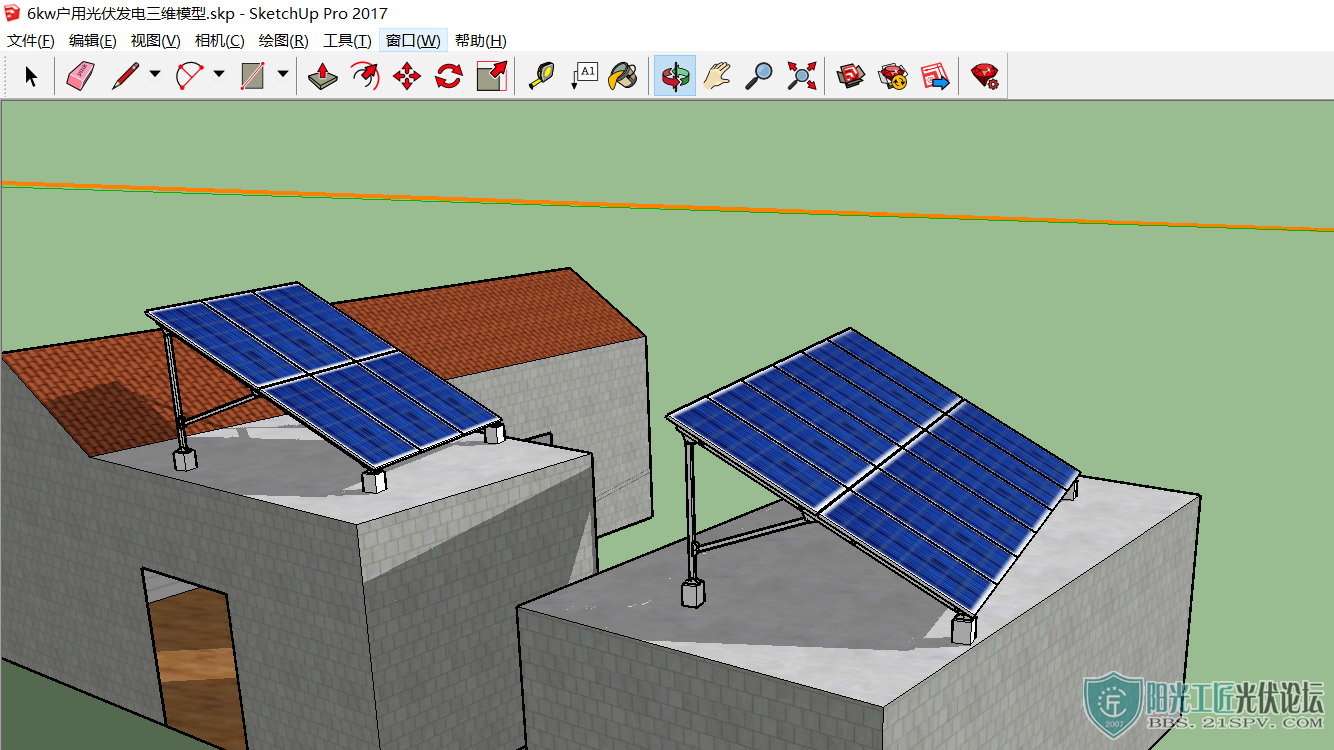Toggle the active Orbit tool

pyautogui.click(x=675, y=76)
